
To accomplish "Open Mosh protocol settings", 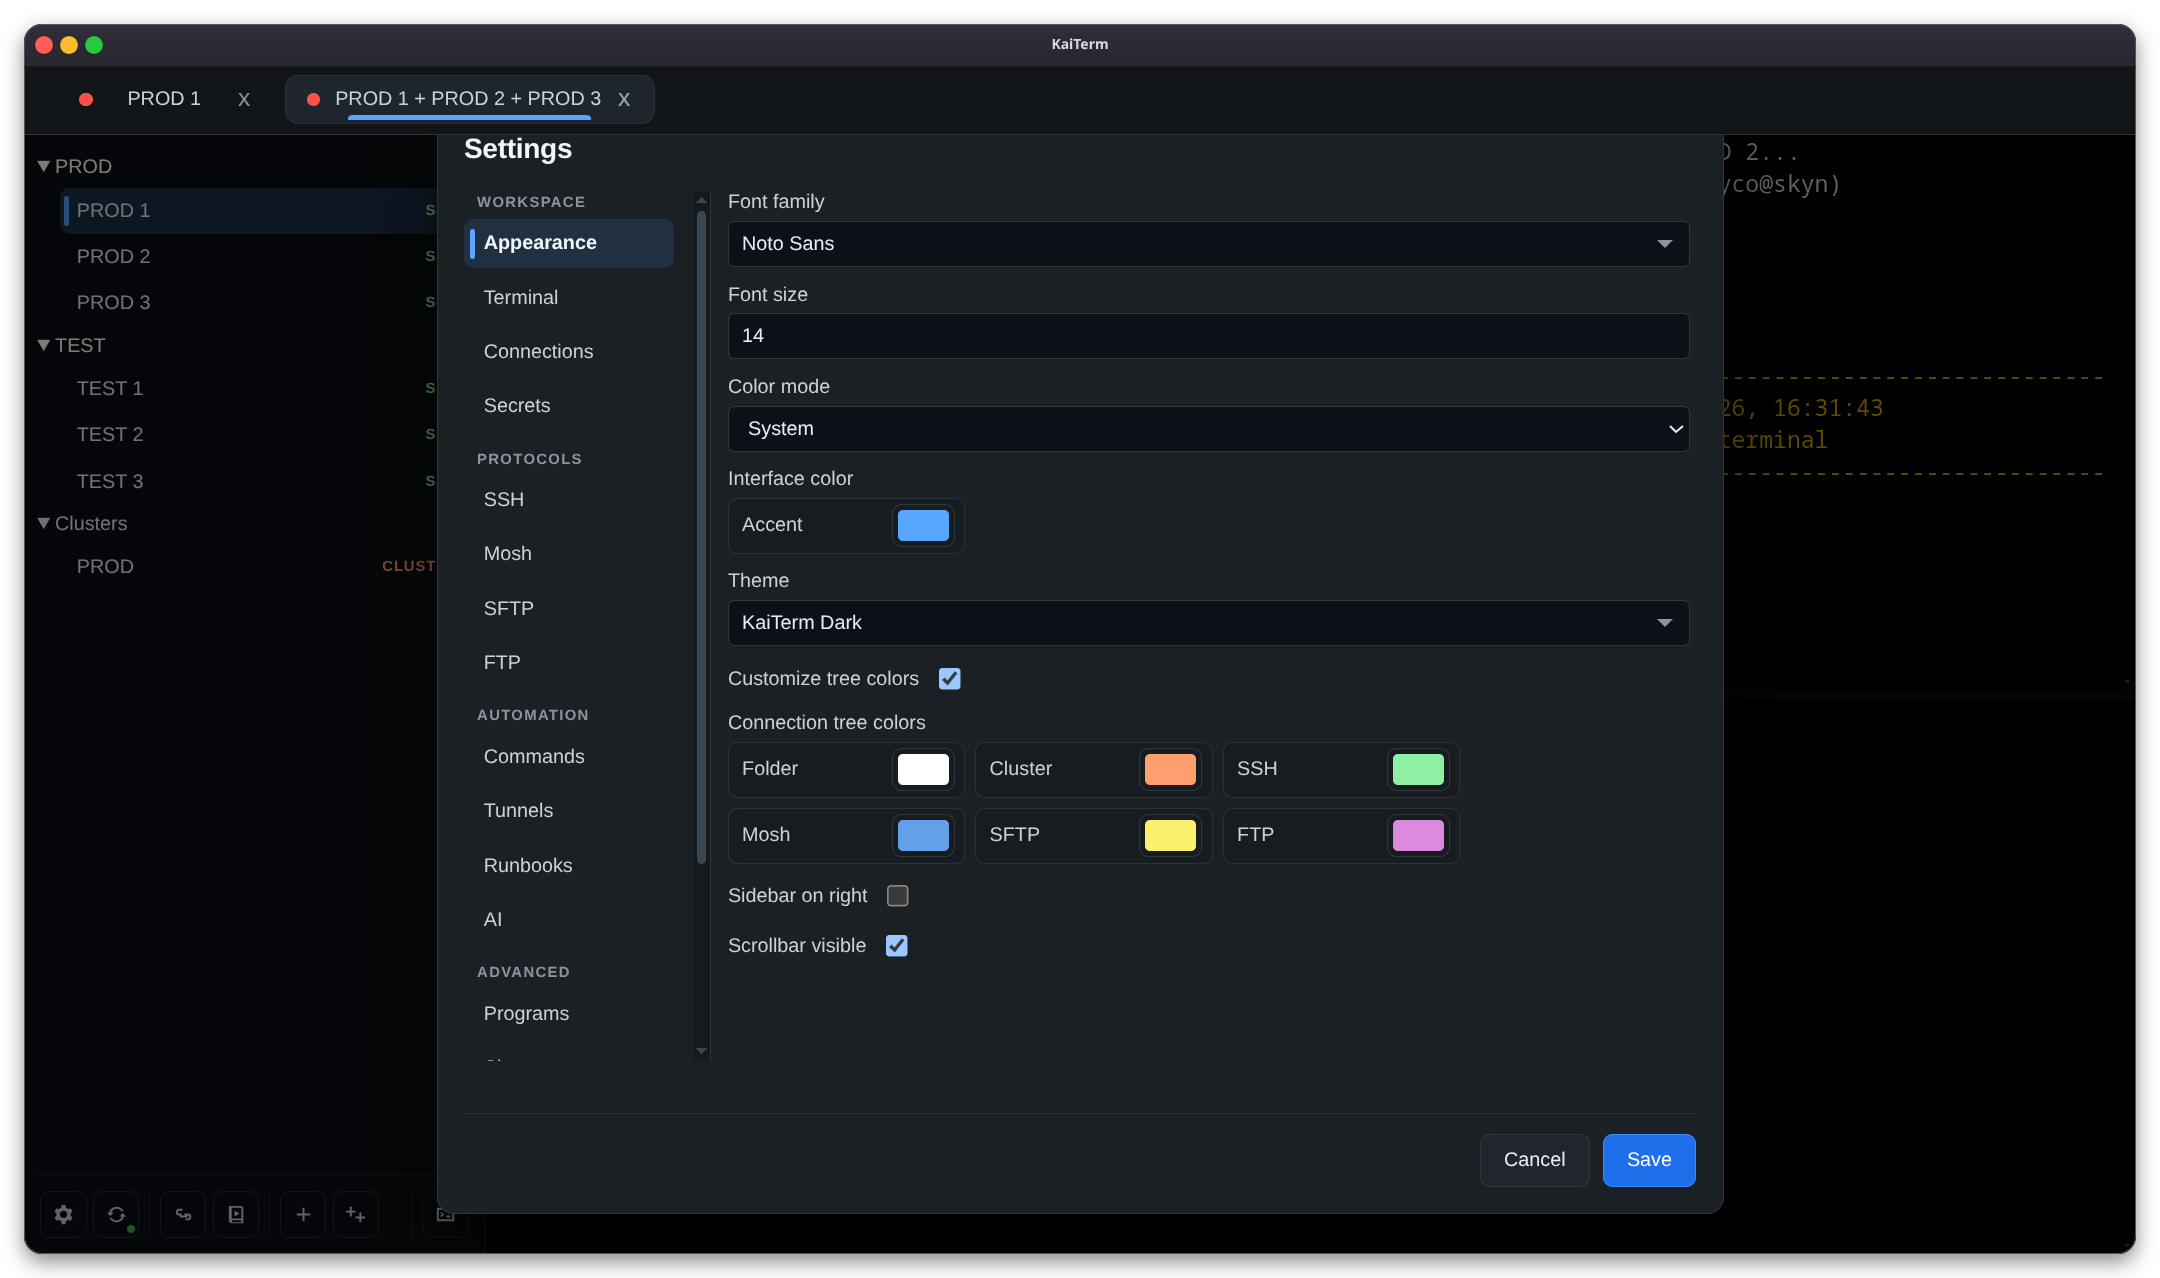I will (x=569, y=553).
